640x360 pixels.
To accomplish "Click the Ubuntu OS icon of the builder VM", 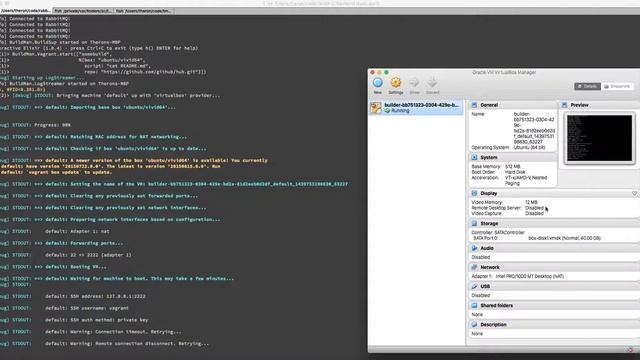I will 376,108.
